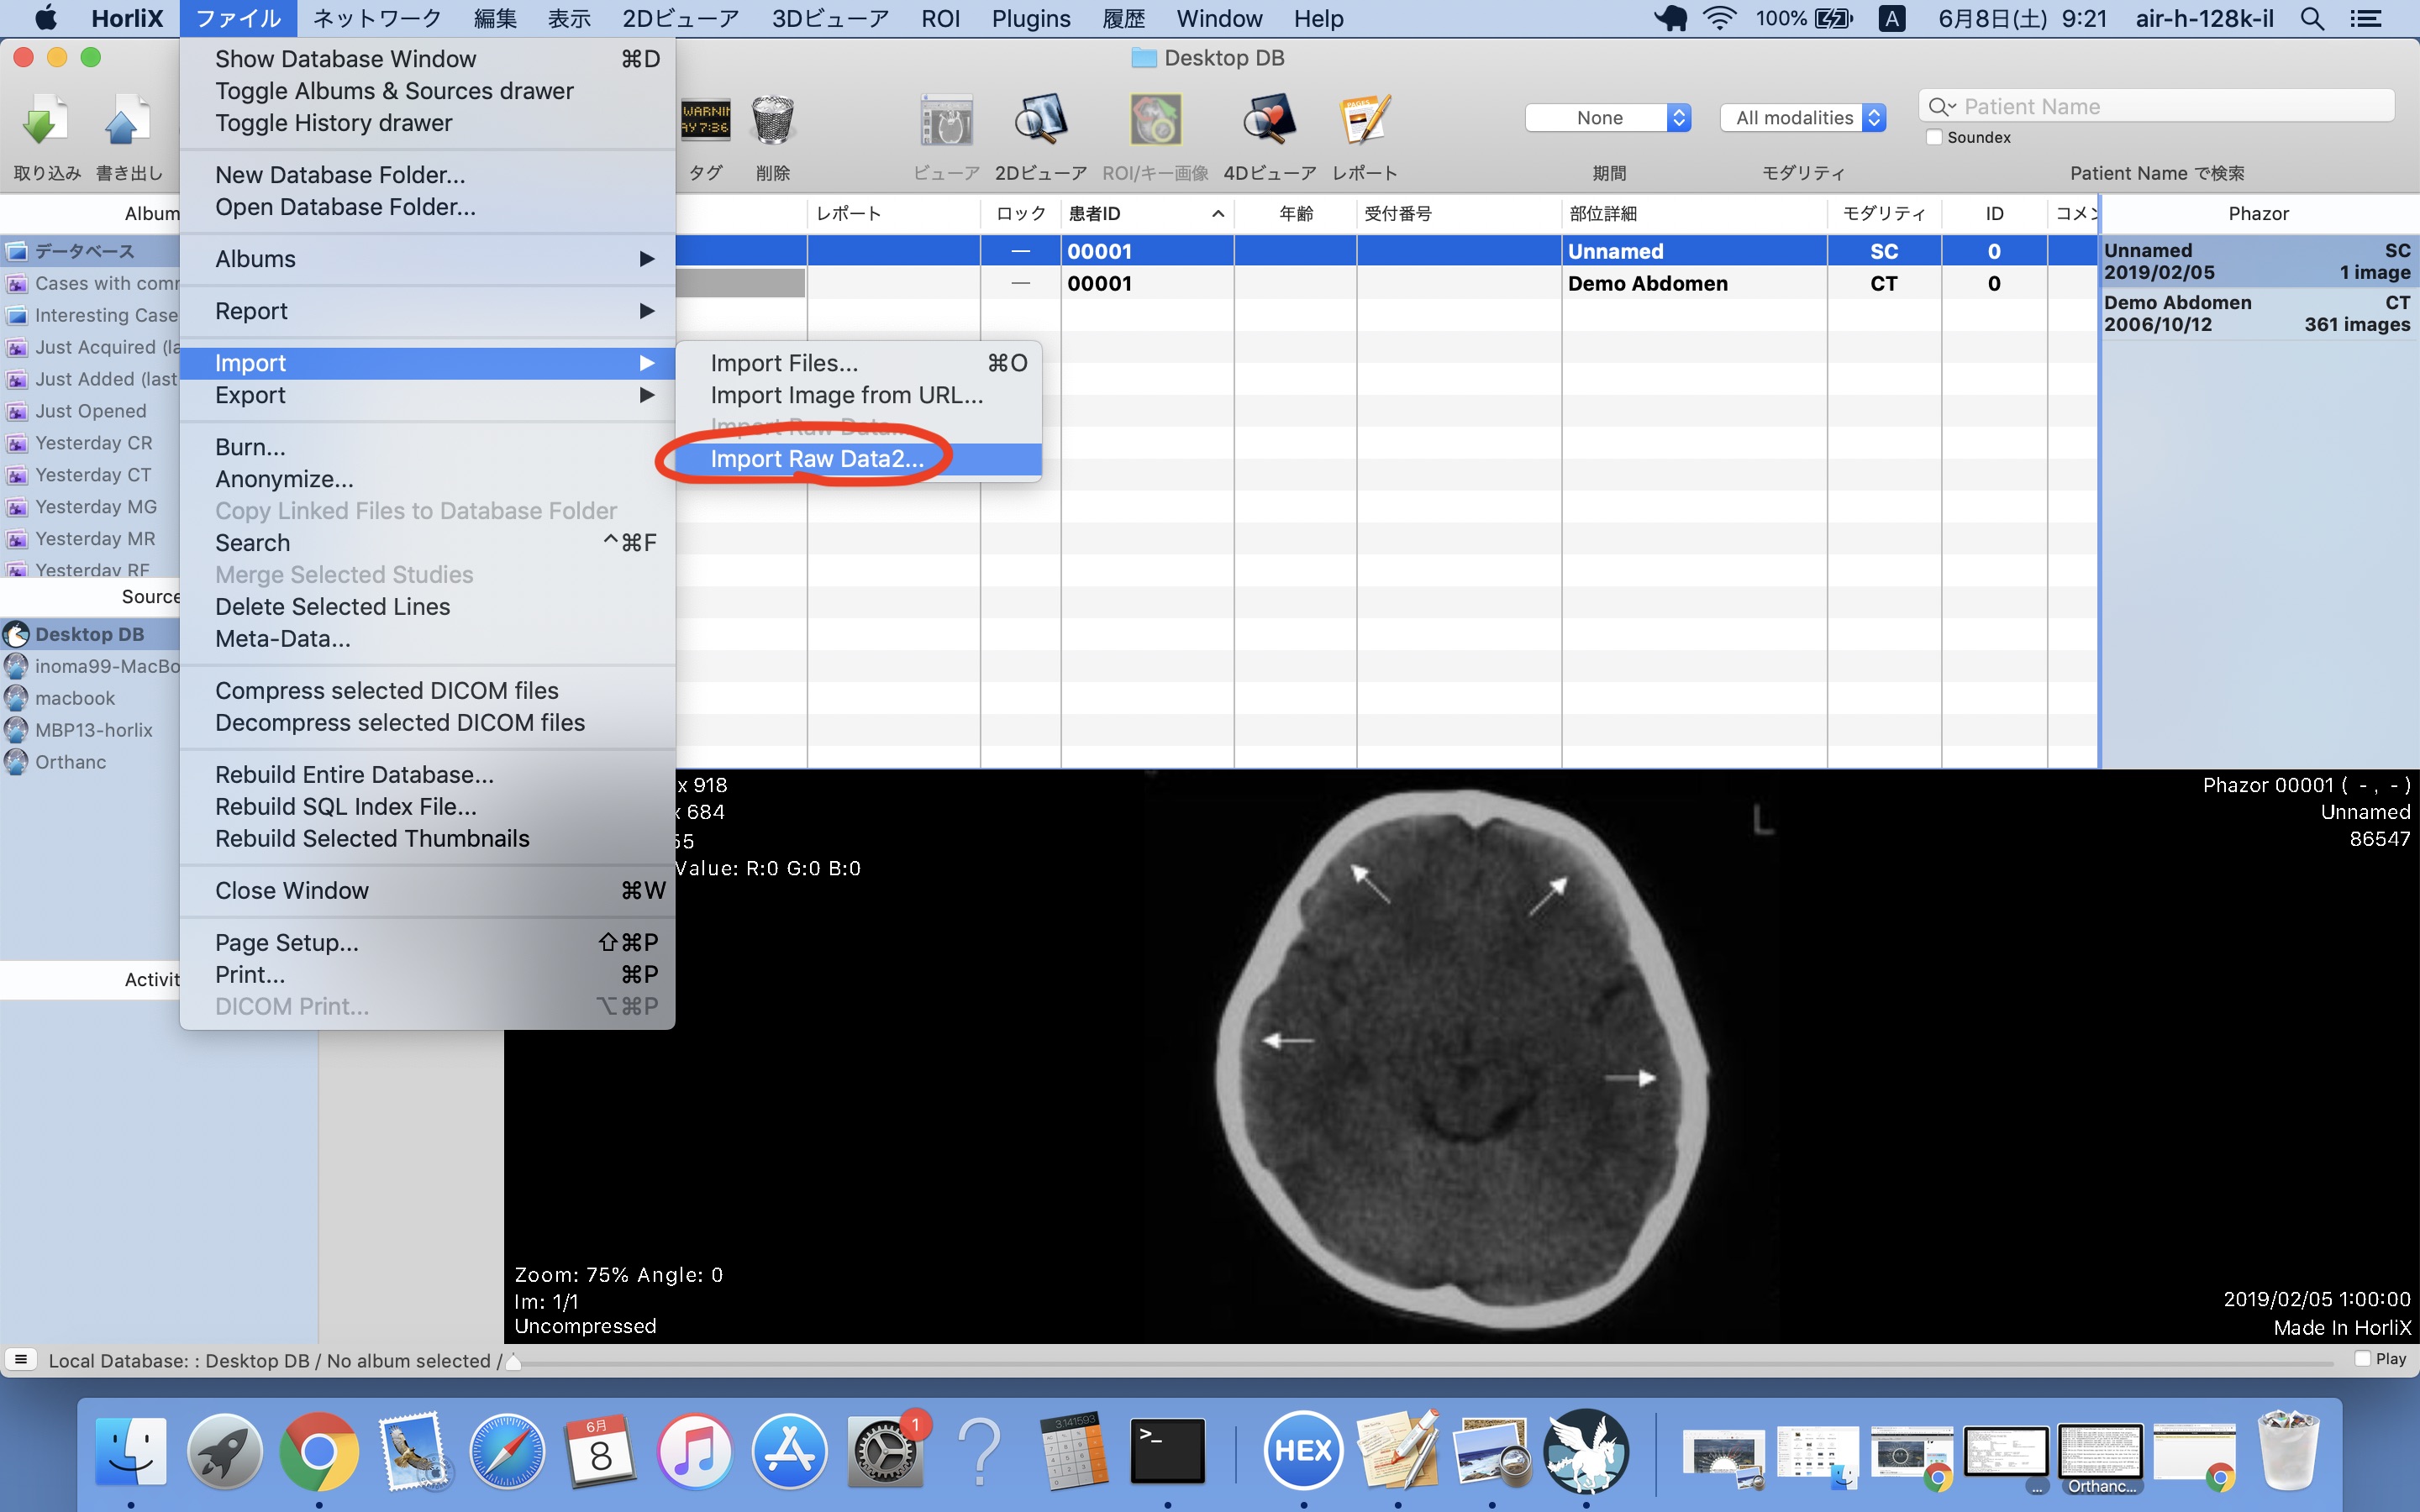Screen dimensions: 2420x1512
Task: Open search options magnifier dropdown
Action: (1942, 107)
